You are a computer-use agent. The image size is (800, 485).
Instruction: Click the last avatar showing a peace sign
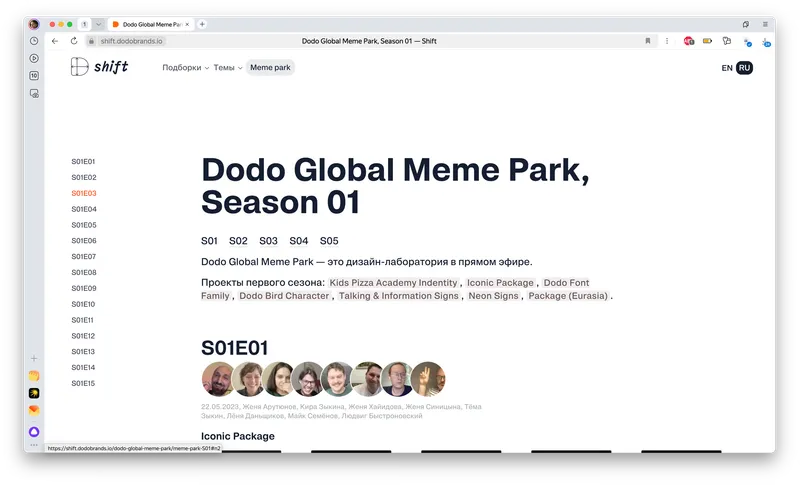[429, 379]
